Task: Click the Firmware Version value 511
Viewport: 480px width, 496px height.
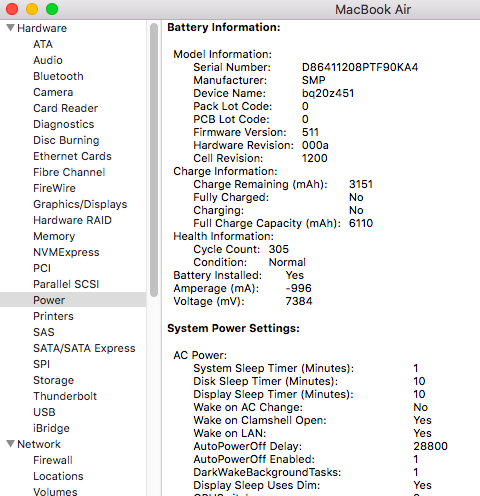Action: click(x=310, y=132)
